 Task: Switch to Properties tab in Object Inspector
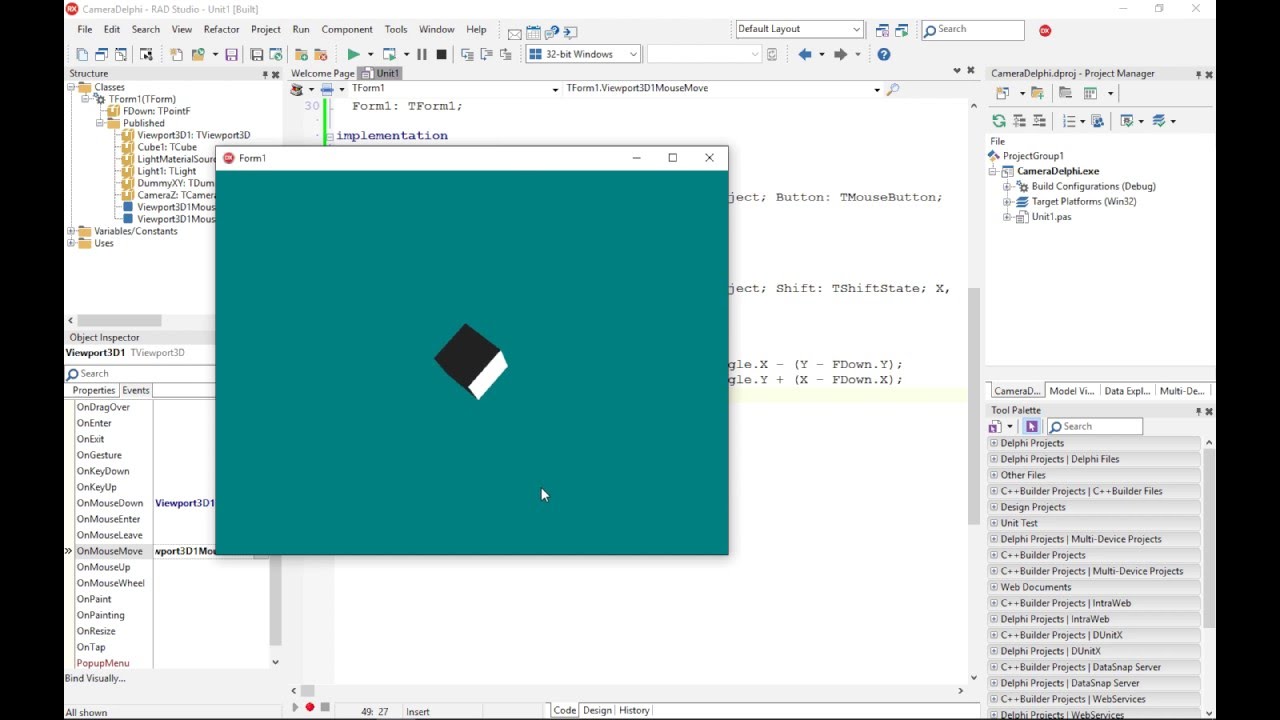(x=94, y=390)
